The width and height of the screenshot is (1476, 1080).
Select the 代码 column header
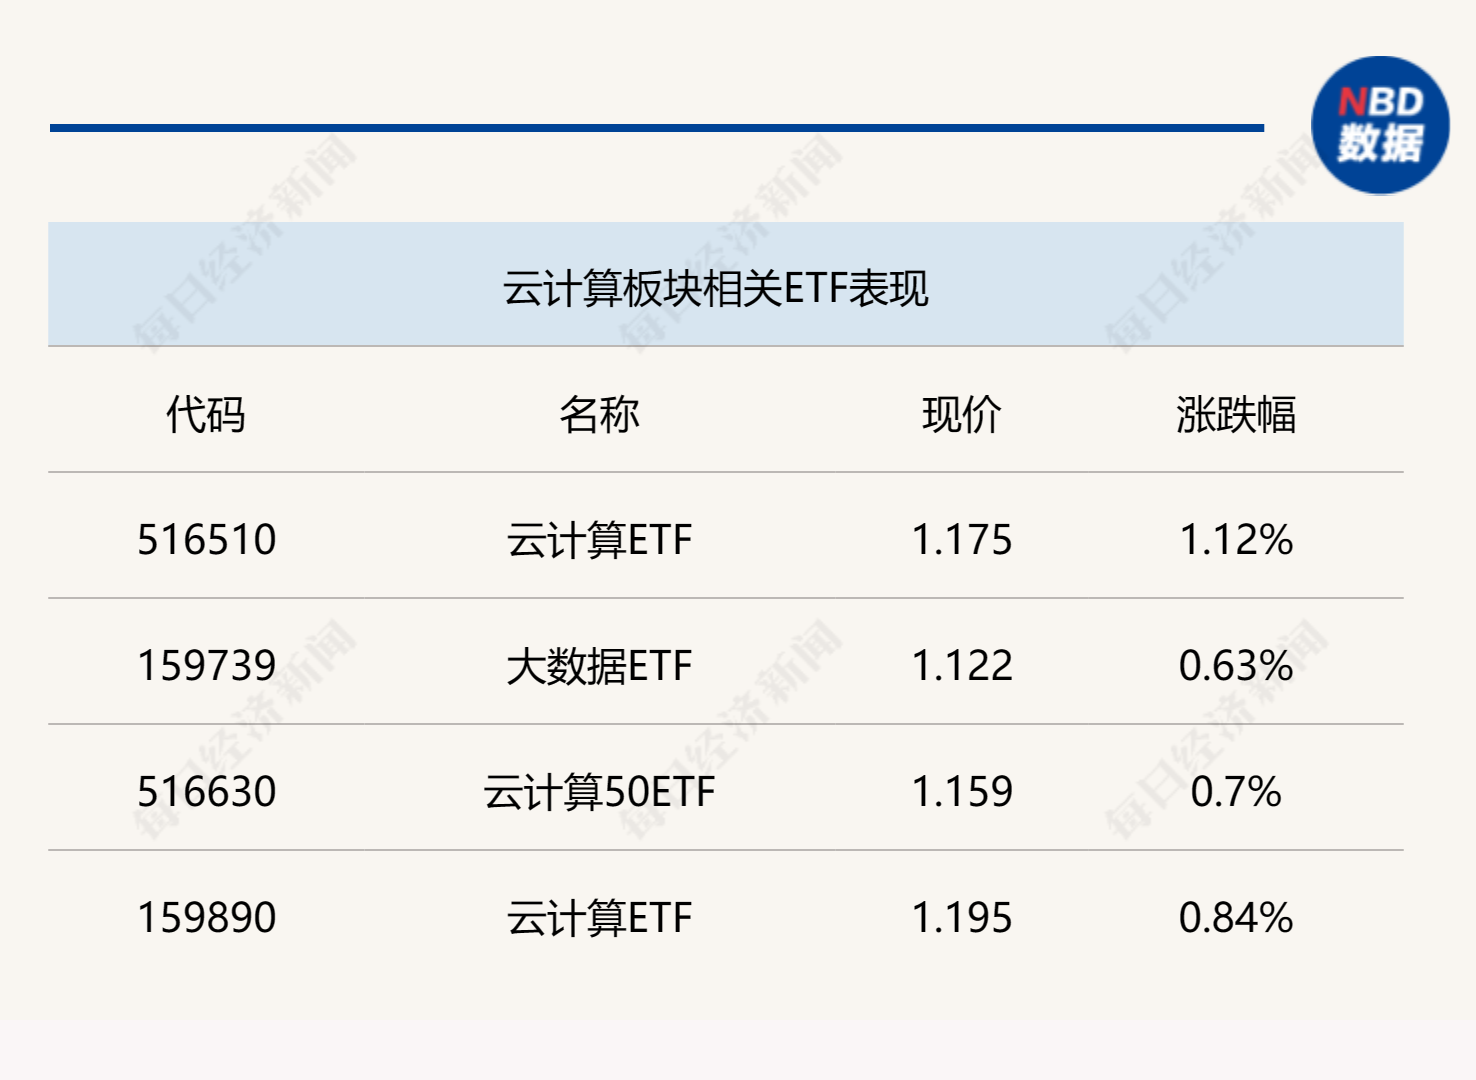[206, 414]
